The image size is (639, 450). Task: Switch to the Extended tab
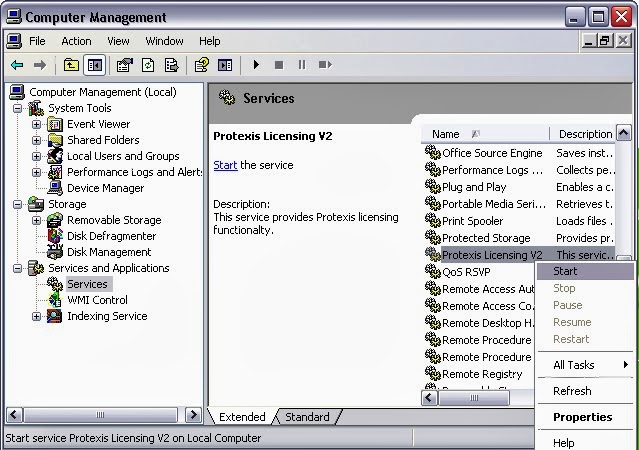[242, 417]
